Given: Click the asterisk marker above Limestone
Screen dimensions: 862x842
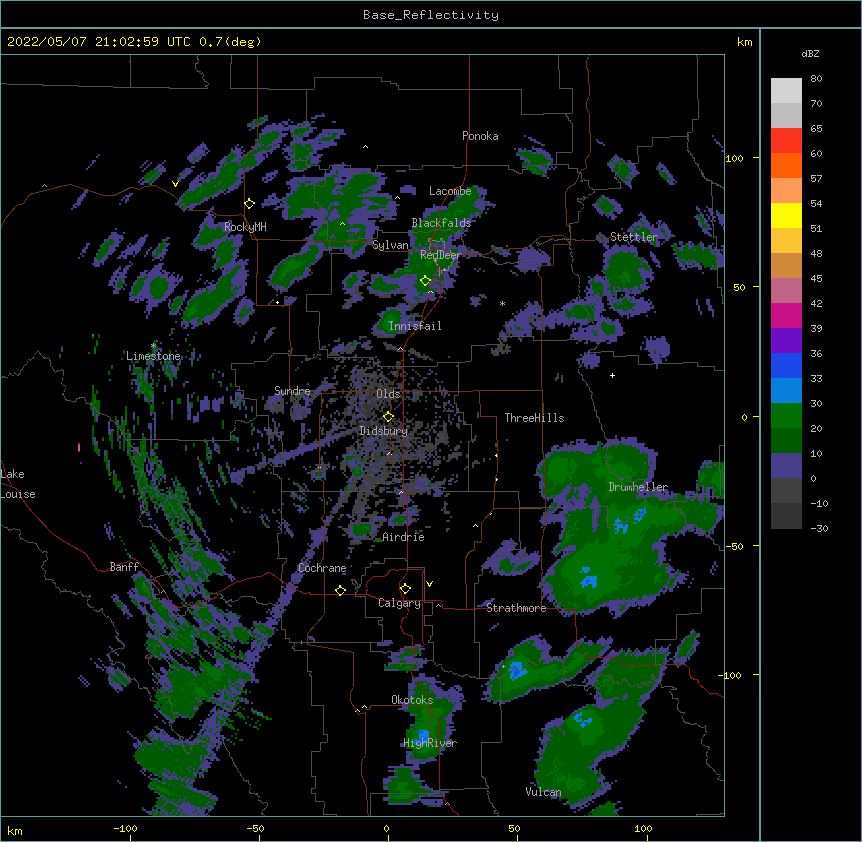Looking at the screenshot, I should point(153,346).
